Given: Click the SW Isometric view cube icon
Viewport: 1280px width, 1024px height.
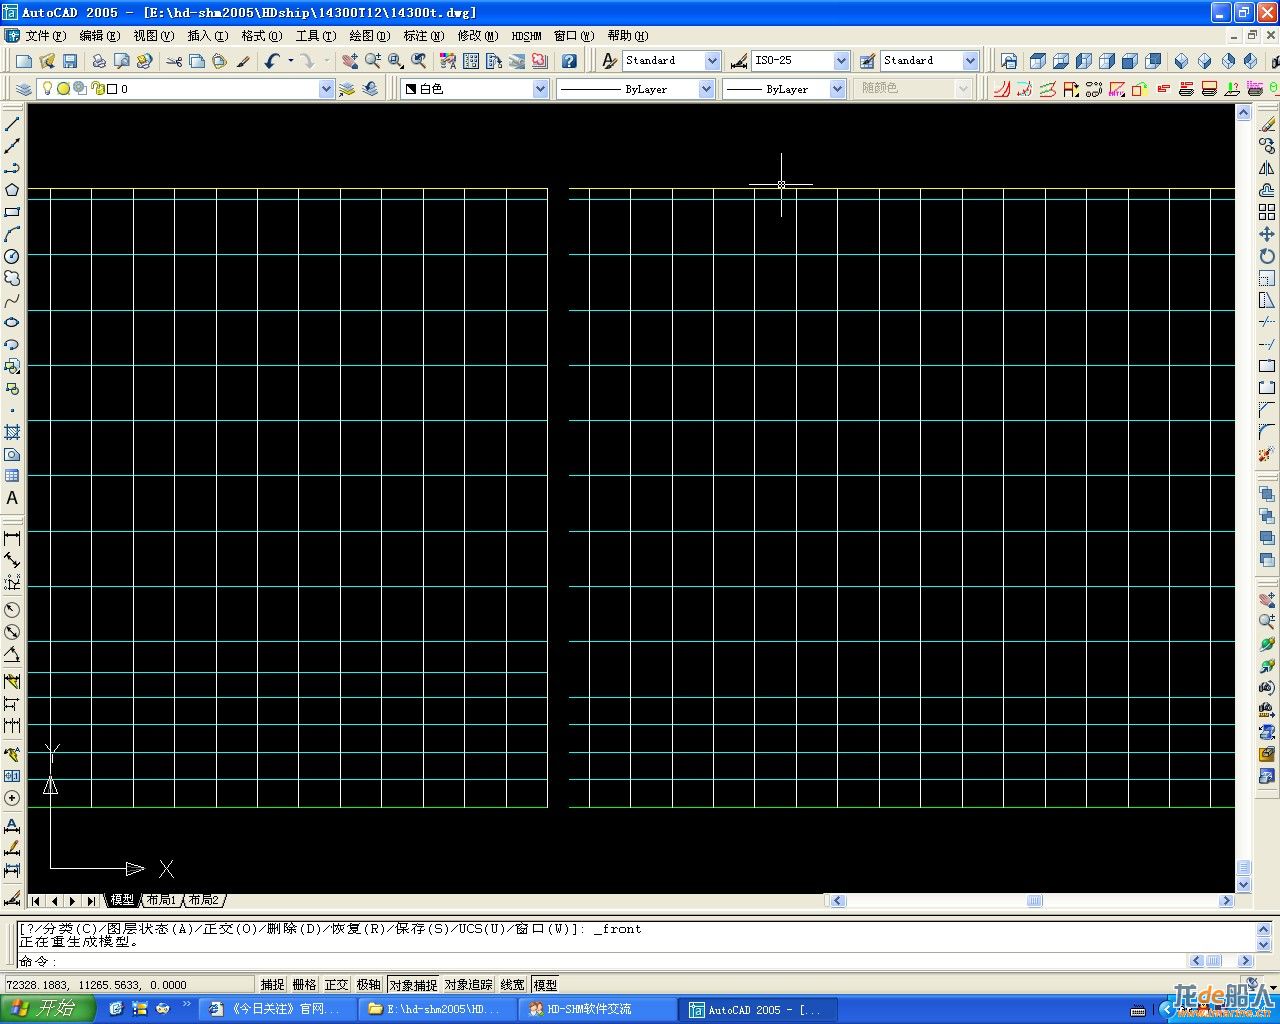Looking at the screenshot, I should (x=1181, y=61).
